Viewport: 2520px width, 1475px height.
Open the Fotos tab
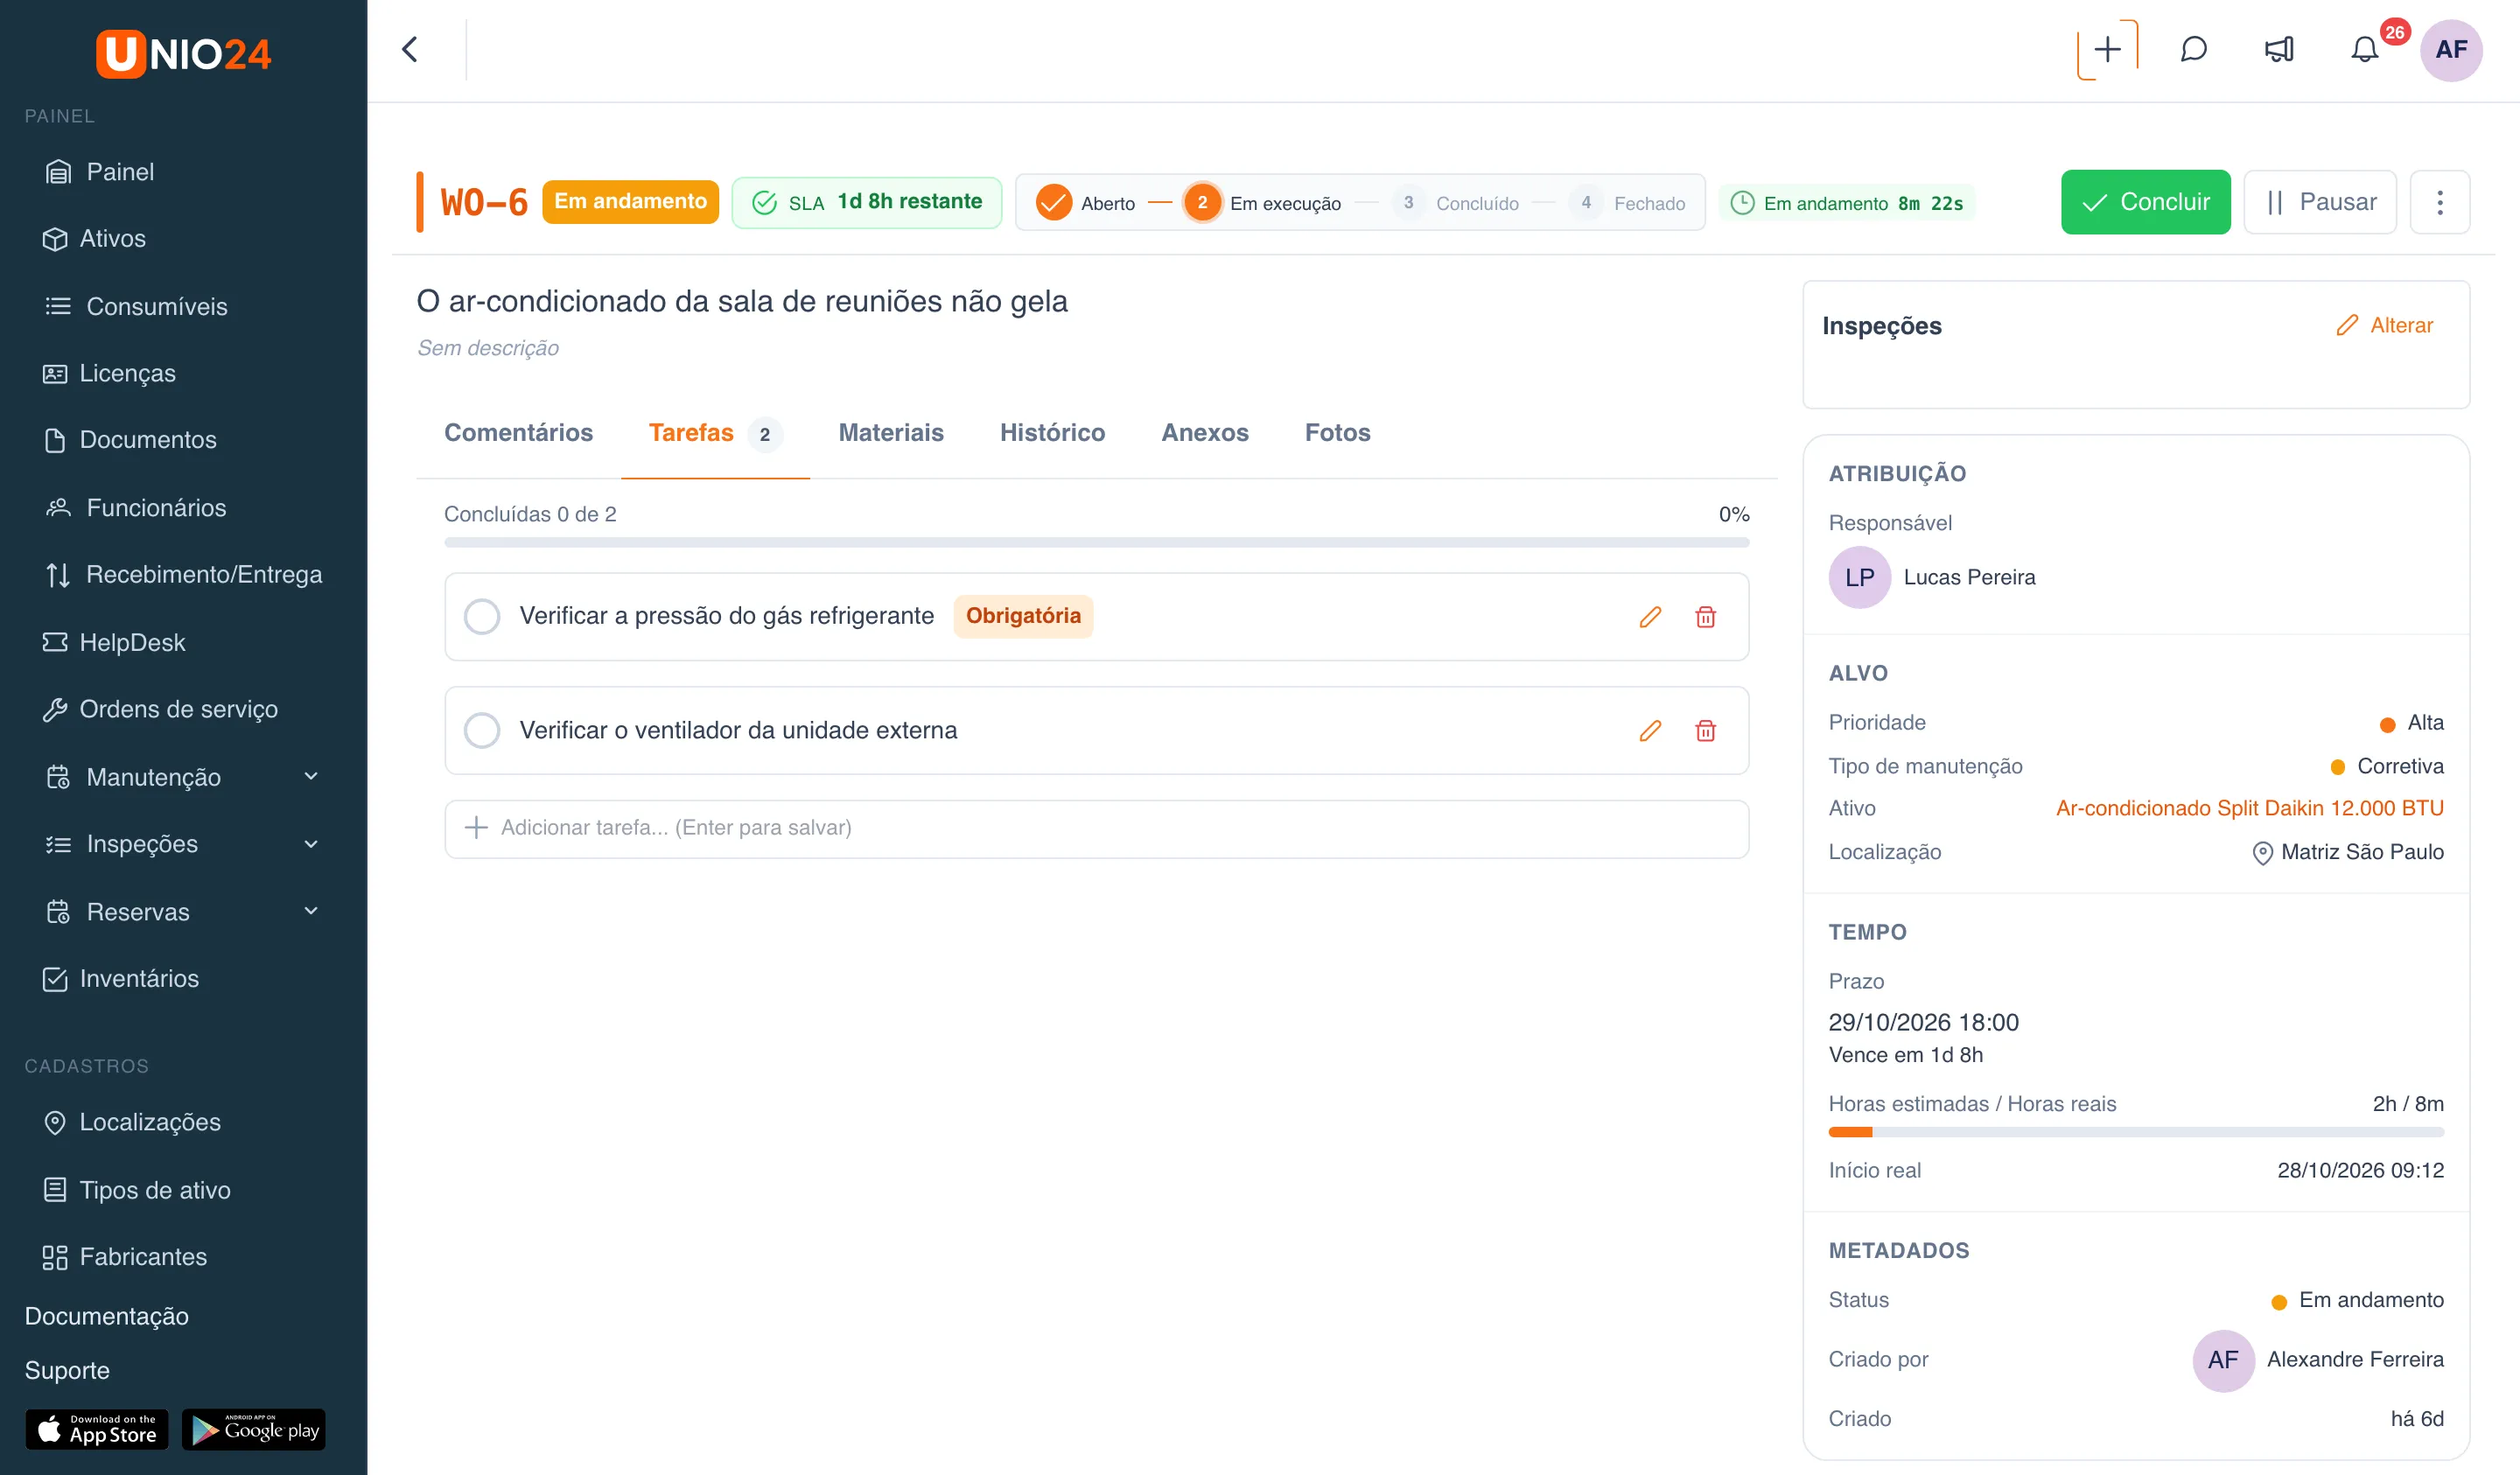1337,433
